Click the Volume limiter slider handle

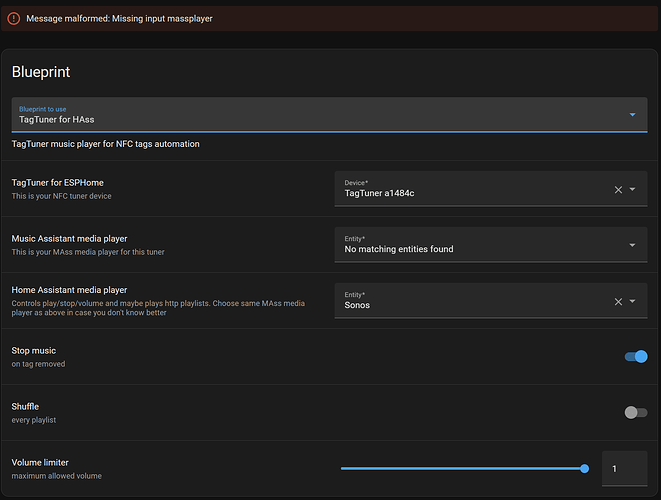[x=584, y=468]
